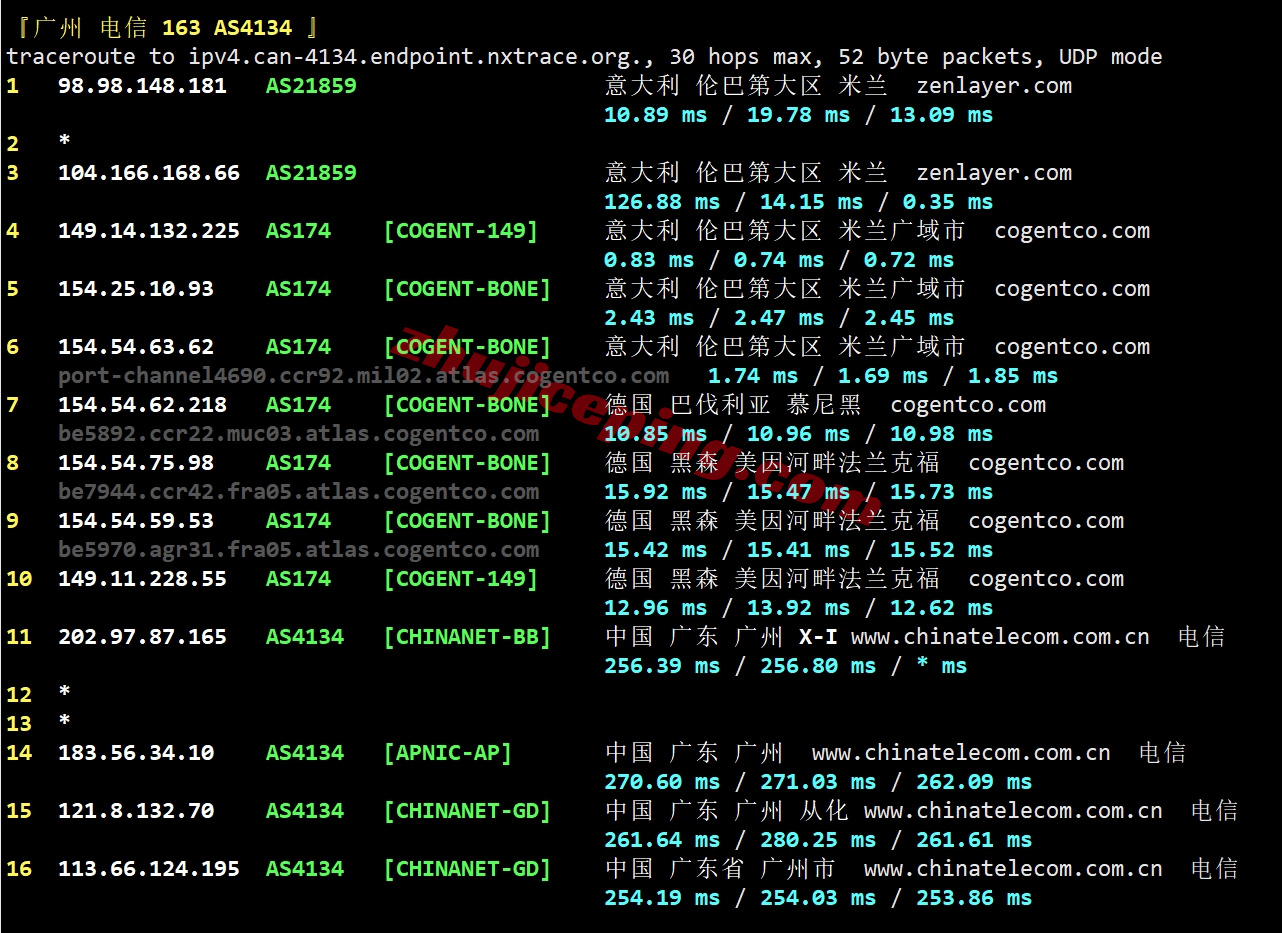This screenshot has height=933, width=1282.
Task: Select zenlayer.com on the 104.166.168.66 row
Action: [x=994, y=173]
